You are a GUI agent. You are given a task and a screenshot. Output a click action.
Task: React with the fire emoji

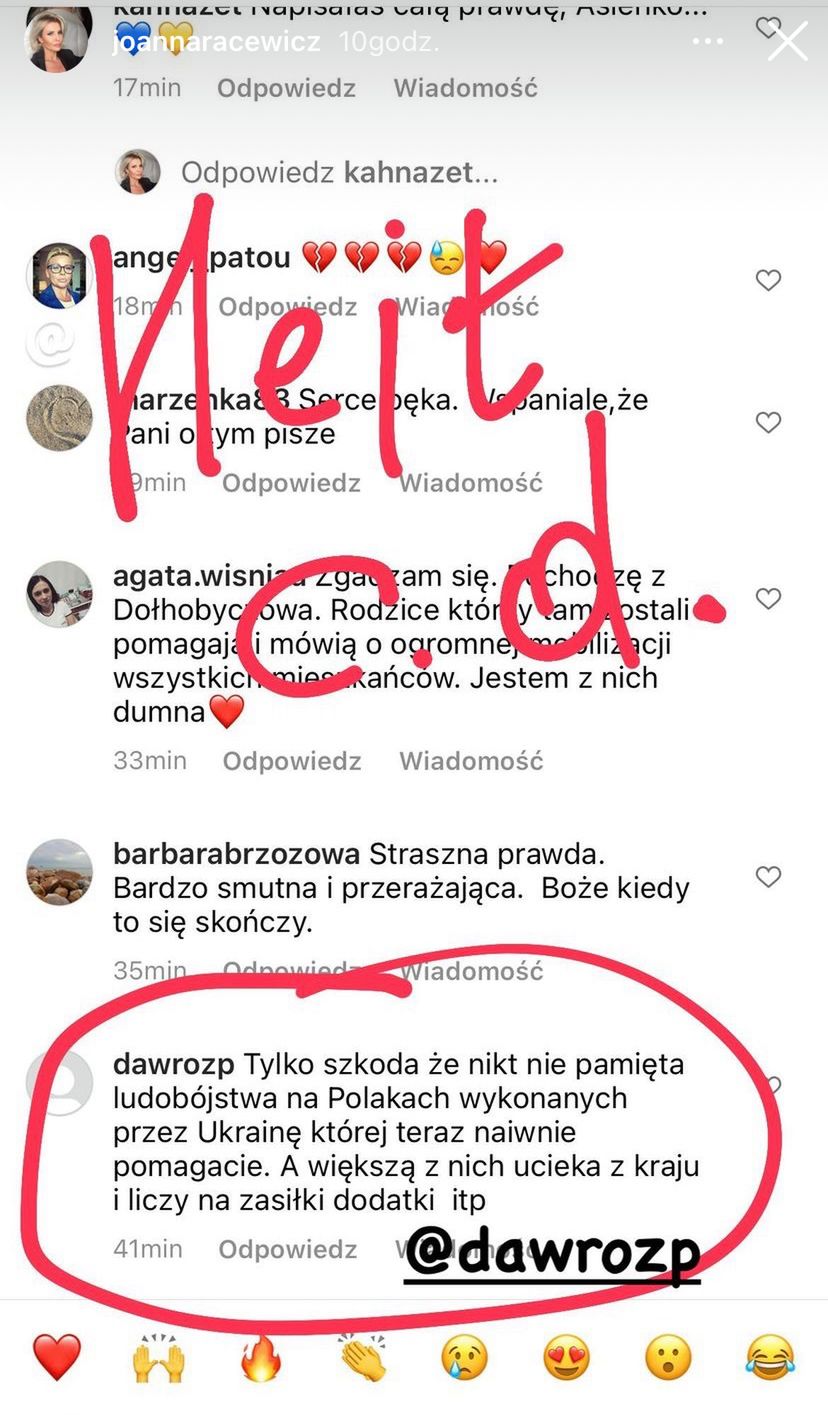[261, 1358]
